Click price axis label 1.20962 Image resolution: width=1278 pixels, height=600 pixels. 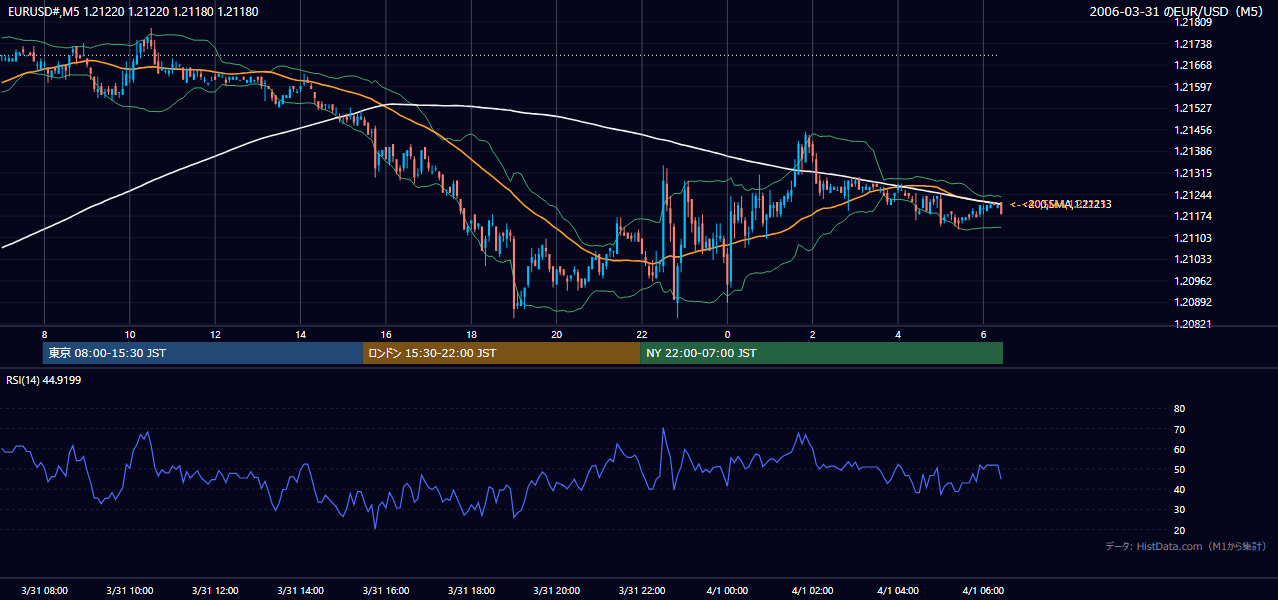(x=1192, y=281)
